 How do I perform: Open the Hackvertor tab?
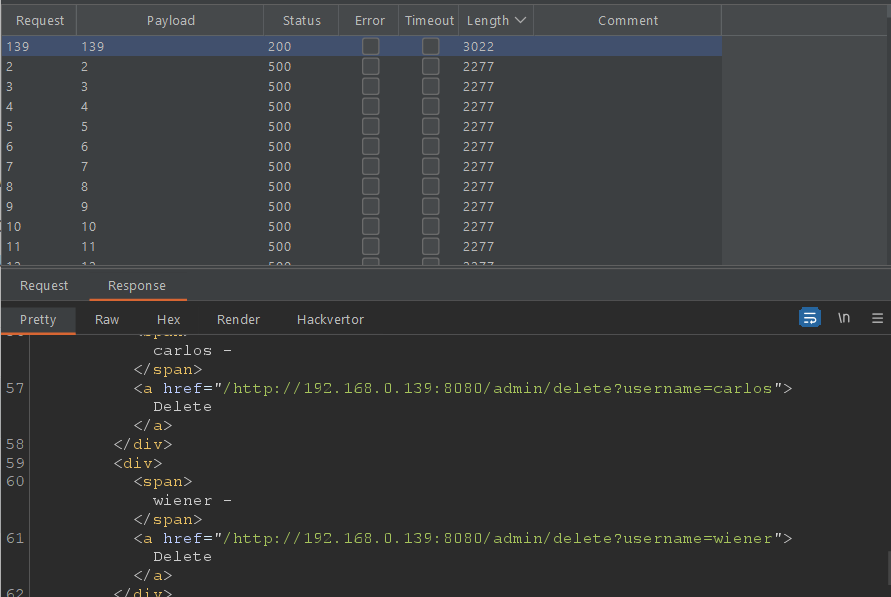330,320
